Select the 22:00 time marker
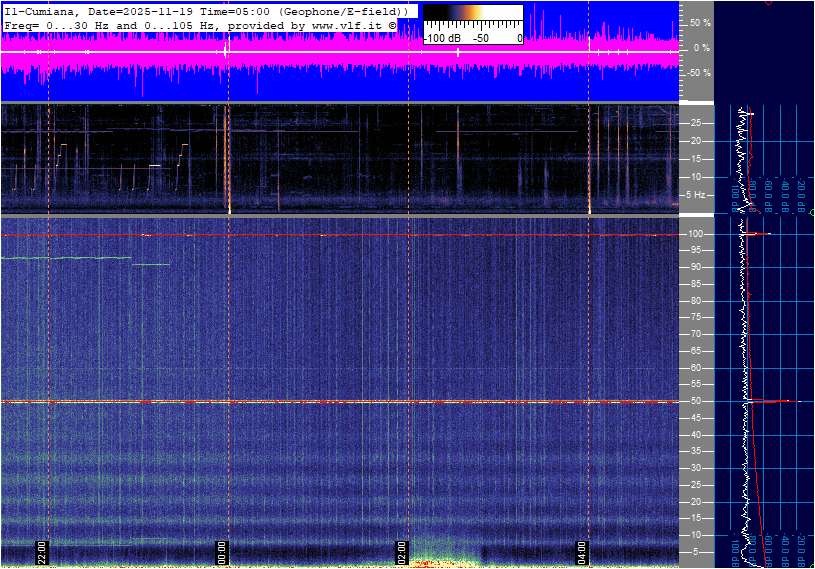 coord(42,552)
